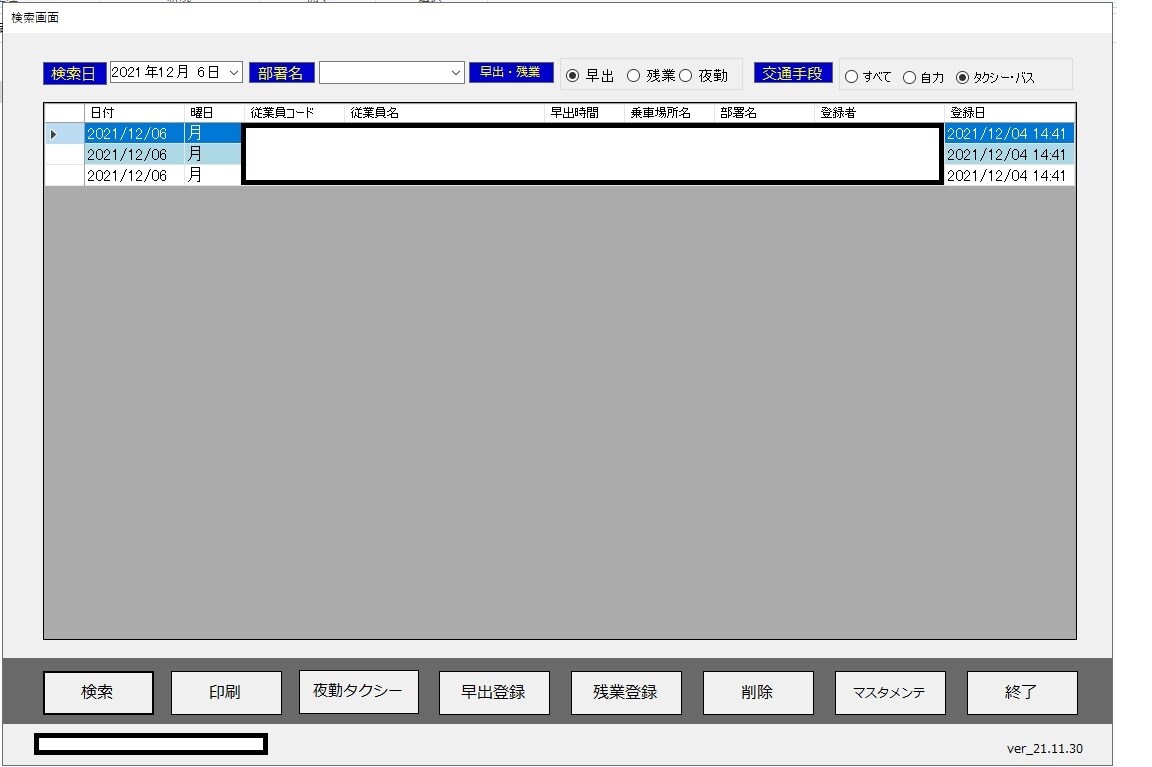1152x767 pixels.
Task: Click the 乗車場所名 column header
Action: tap(669, 112)
